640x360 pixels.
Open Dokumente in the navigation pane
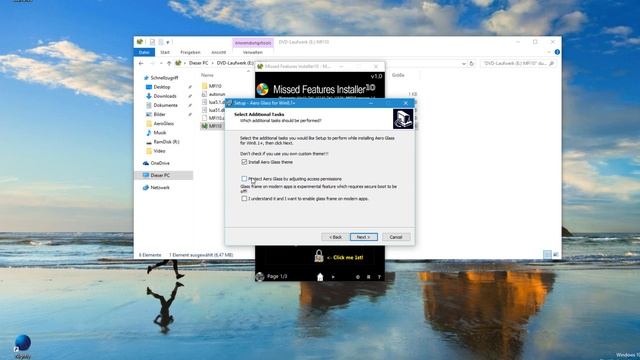(x=165, y=105)
